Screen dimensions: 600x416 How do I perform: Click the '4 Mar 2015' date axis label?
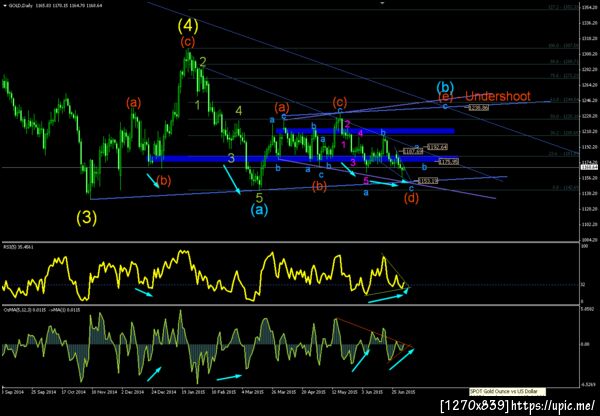(253, 392)
